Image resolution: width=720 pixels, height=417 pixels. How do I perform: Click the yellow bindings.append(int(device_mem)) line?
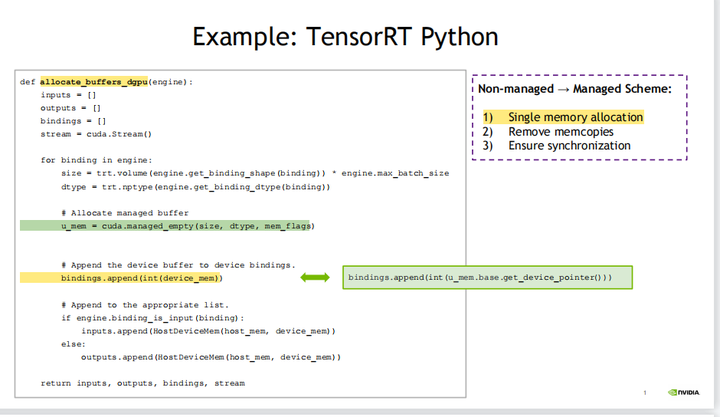click(x=121, y=278)
